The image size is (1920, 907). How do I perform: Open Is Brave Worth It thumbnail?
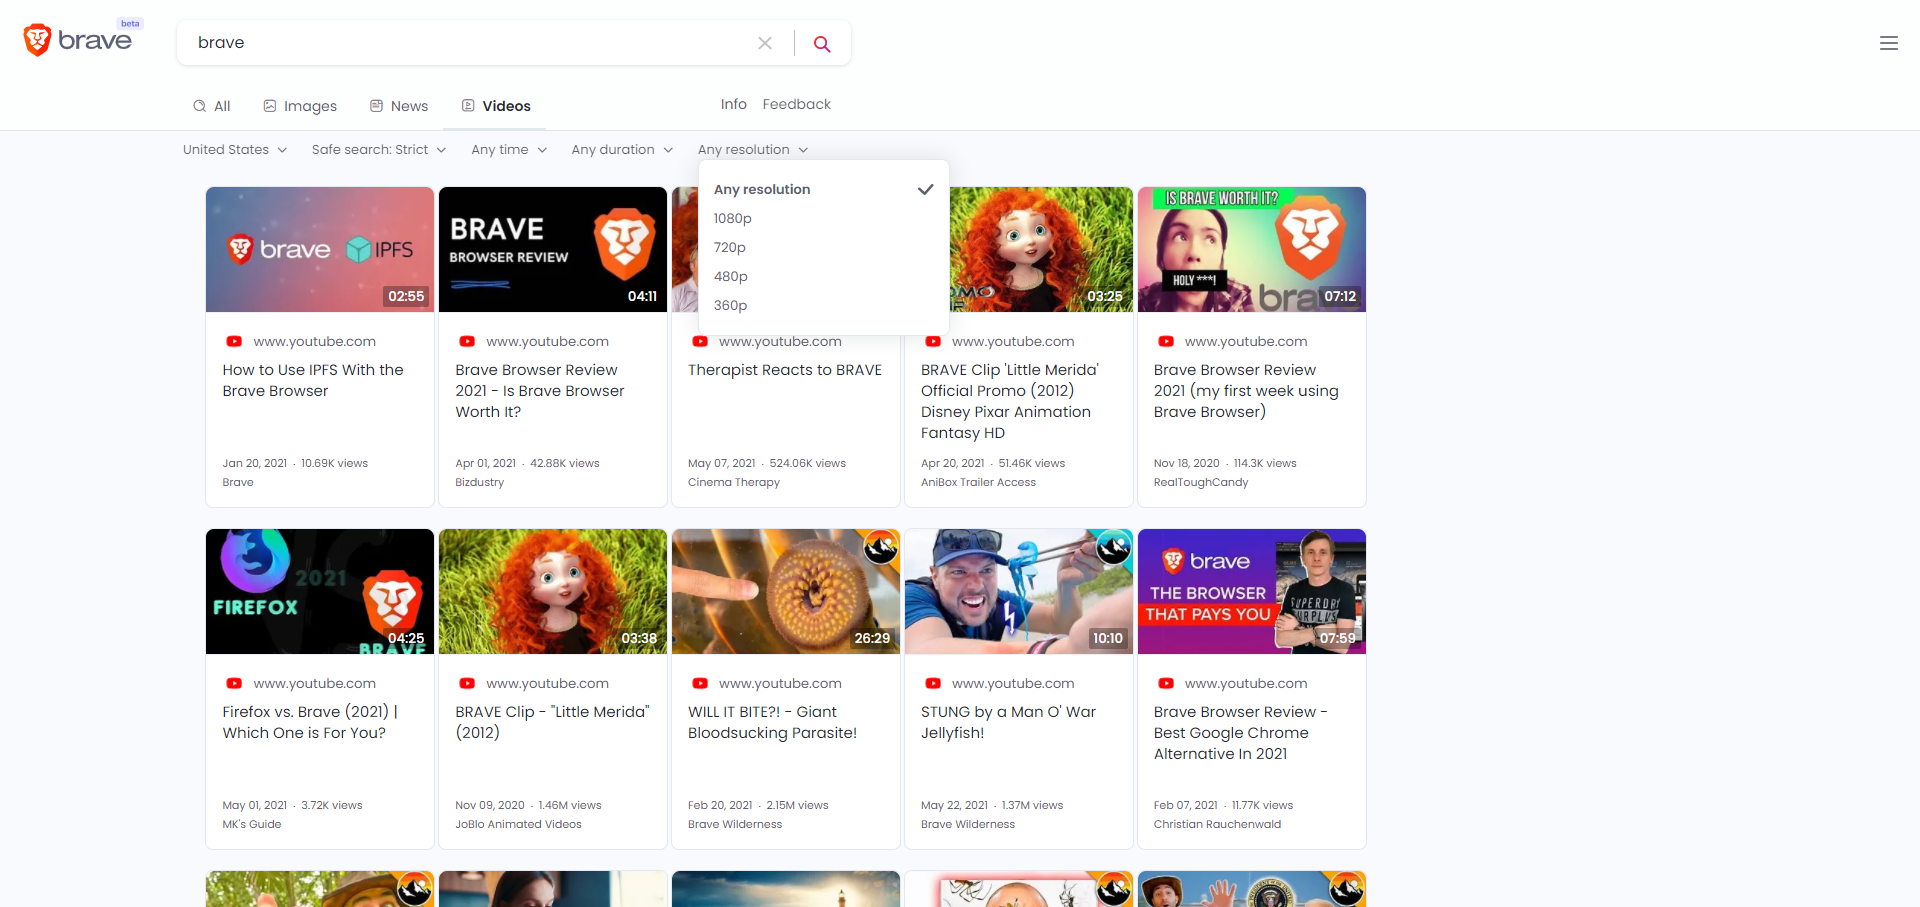click(x=1252, y=249)
